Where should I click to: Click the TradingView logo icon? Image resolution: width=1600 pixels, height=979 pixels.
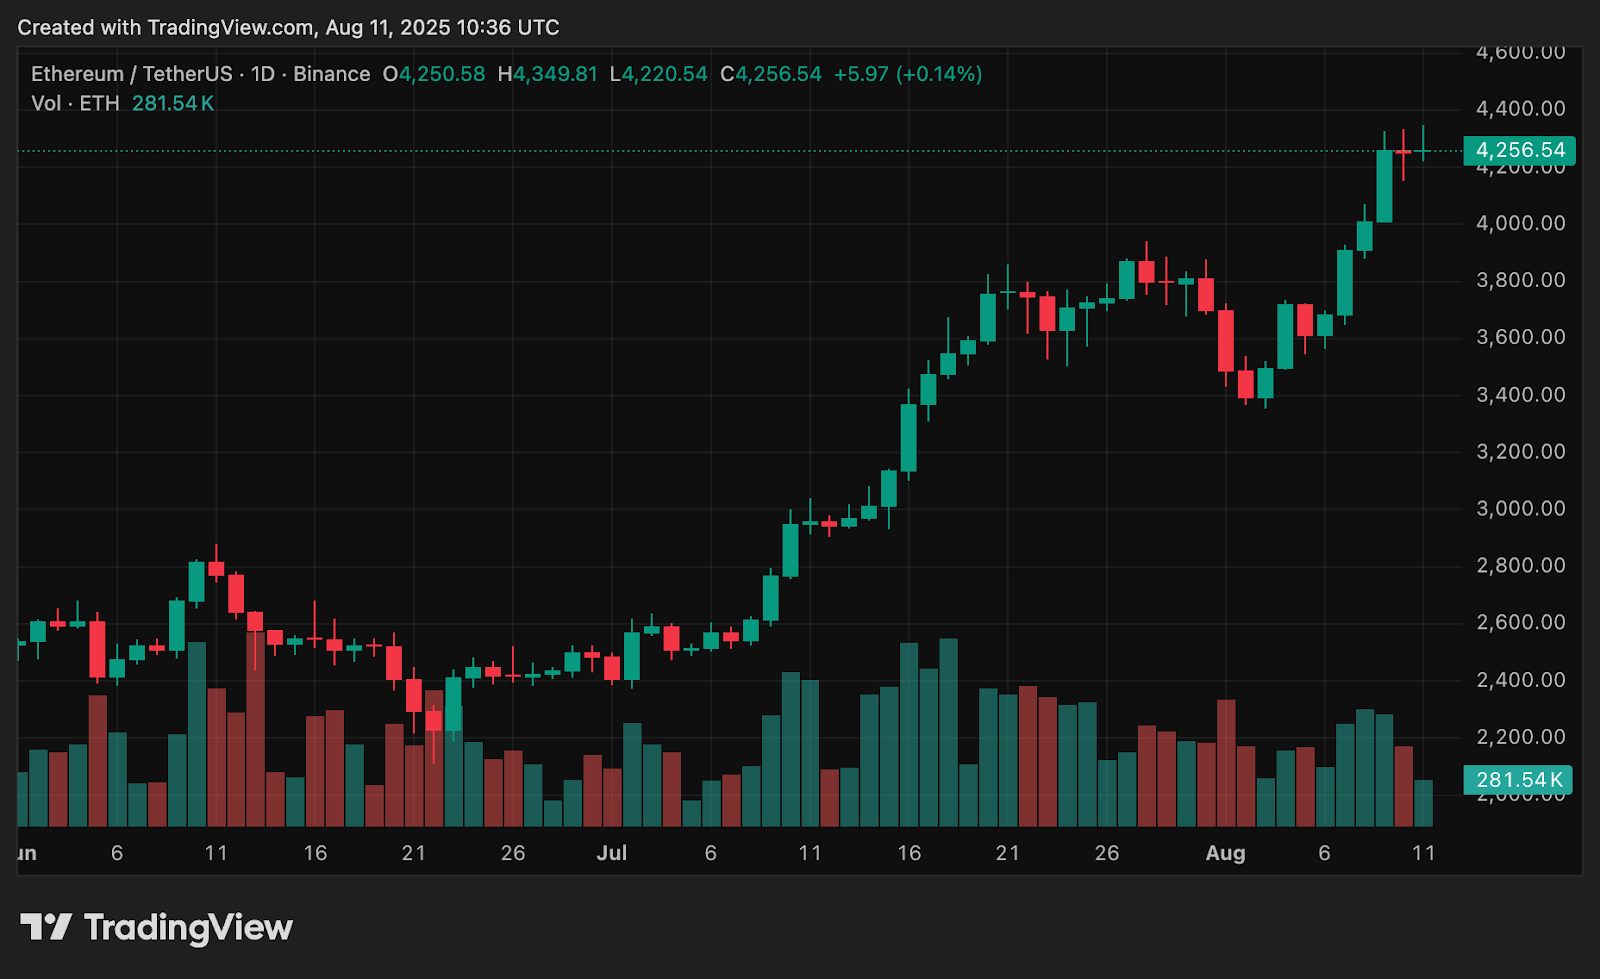[46, 927]
